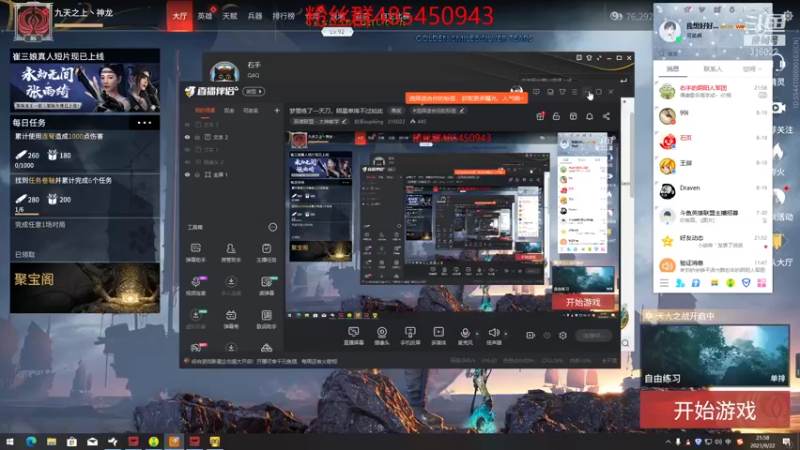Open chat with Draven in QQ
This screenshot has height=450, width=800.
(x=713, y=191)
